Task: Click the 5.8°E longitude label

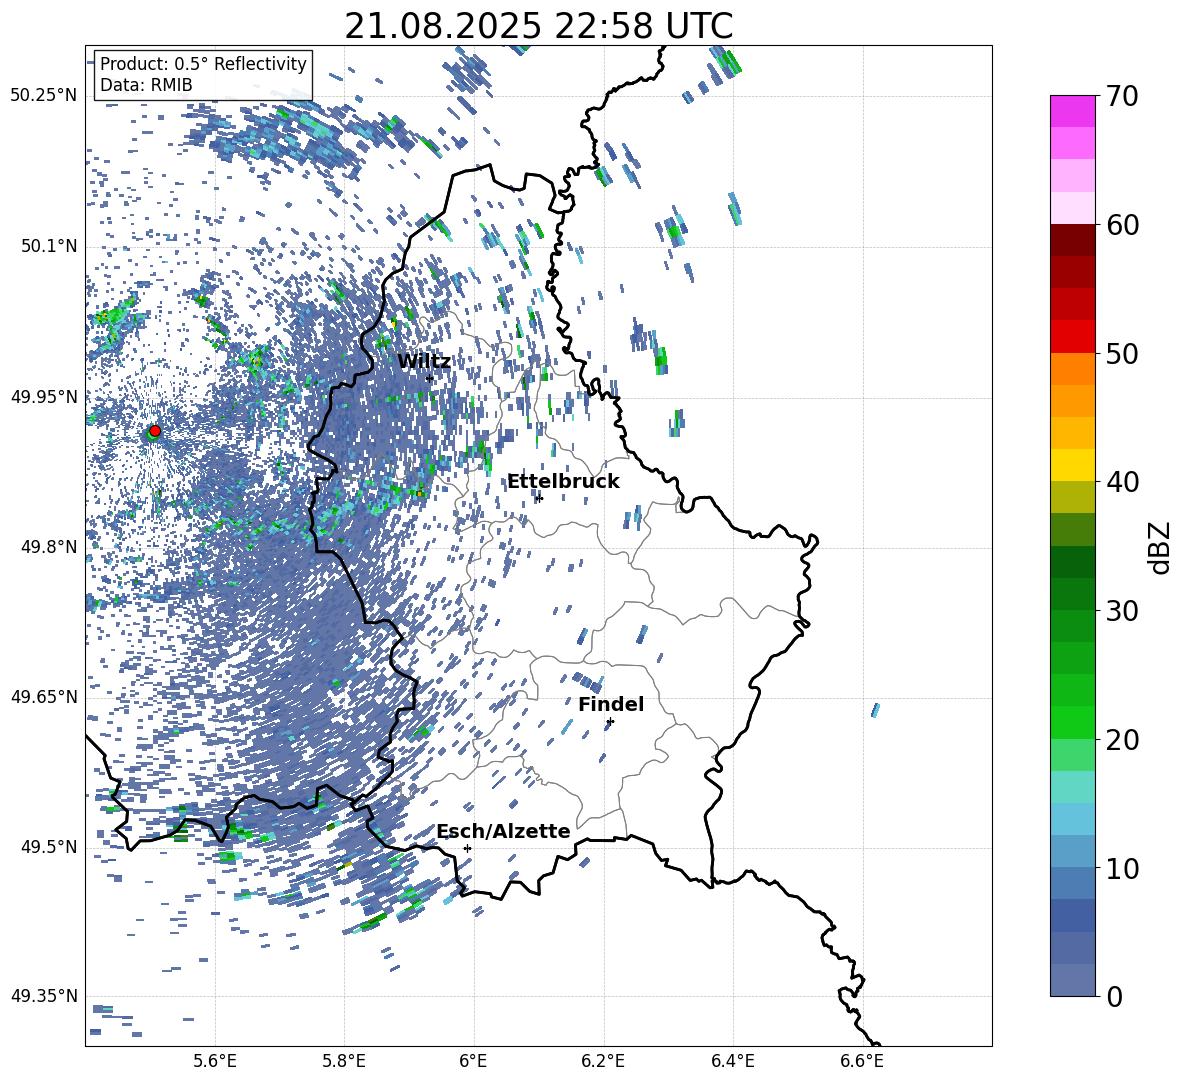Action: (x=344, y=1061)
